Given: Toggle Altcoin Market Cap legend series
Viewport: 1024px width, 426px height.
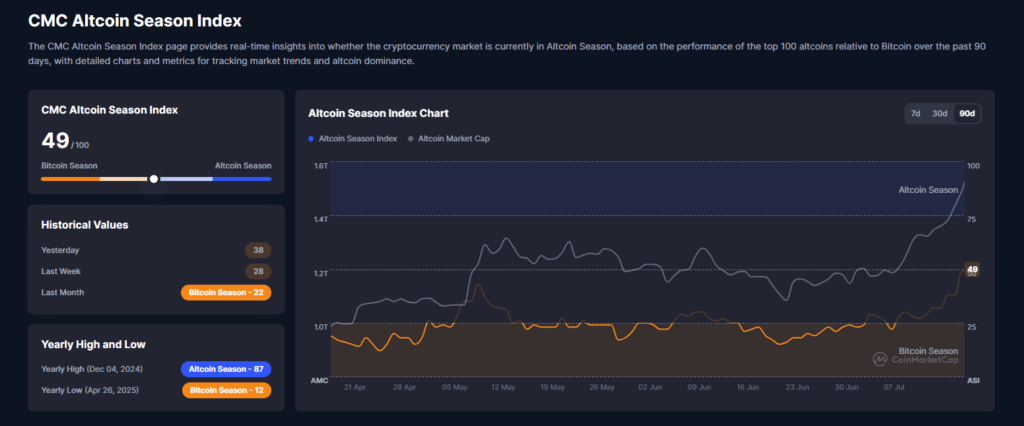Looking at the screenshot, I should 449,139.
